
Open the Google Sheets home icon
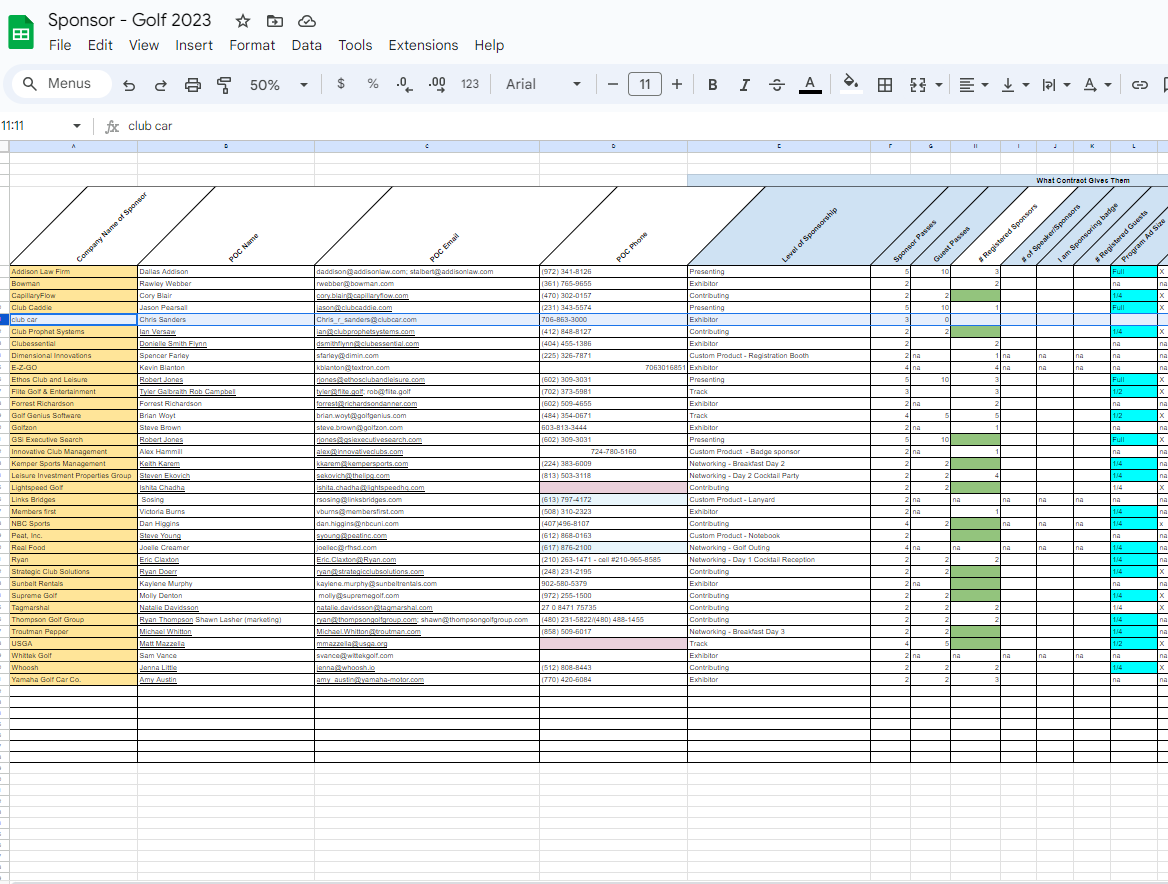tap(21, 33)
